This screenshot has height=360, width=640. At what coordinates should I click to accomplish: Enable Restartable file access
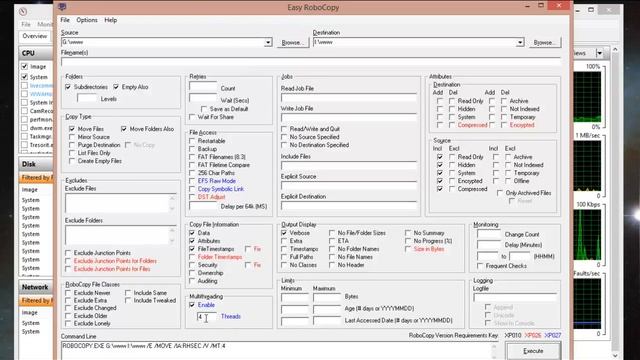(192, 141)
